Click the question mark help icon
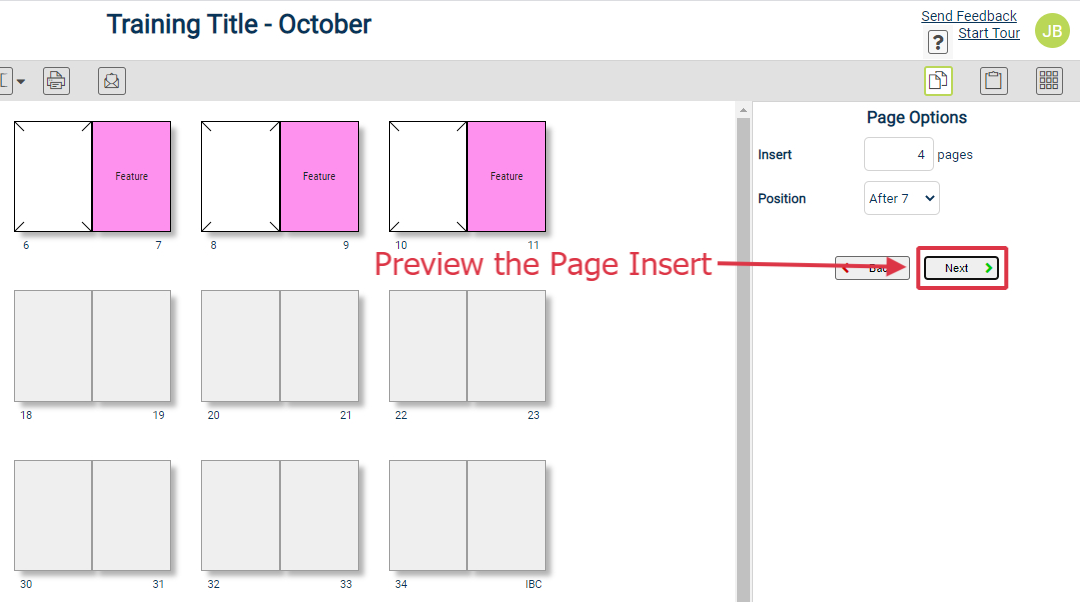Screen dimensions: 1080x602 (x=937, y=42)
